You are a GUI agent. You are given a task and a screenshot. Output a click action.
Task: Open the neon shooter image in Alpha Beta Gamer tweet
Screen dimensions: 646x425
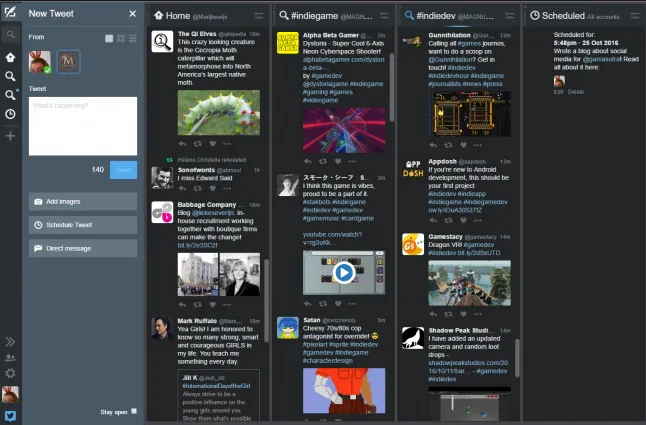[x=344, y=130]
